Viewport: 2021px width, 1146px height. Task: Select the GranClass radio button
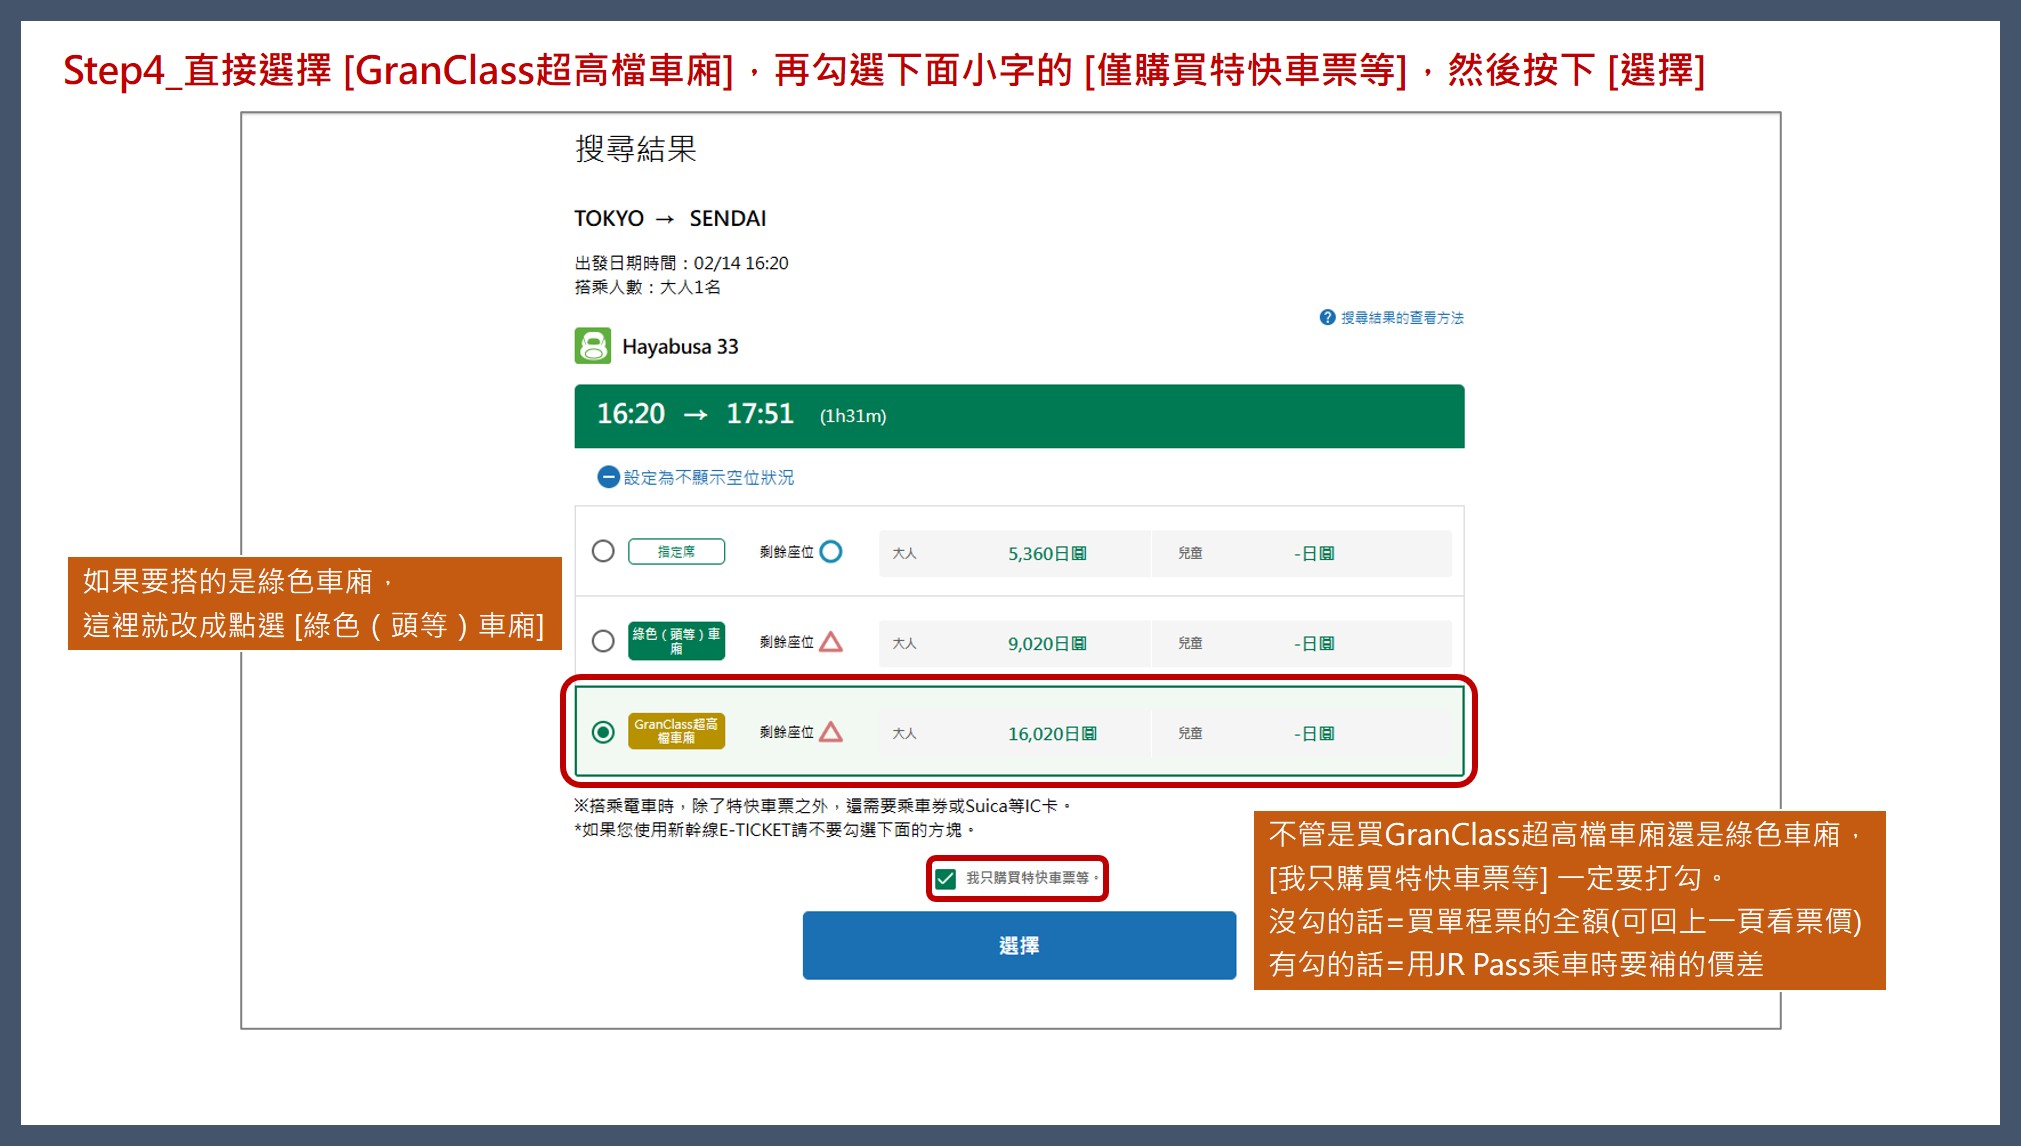click(x=603, y=732)
